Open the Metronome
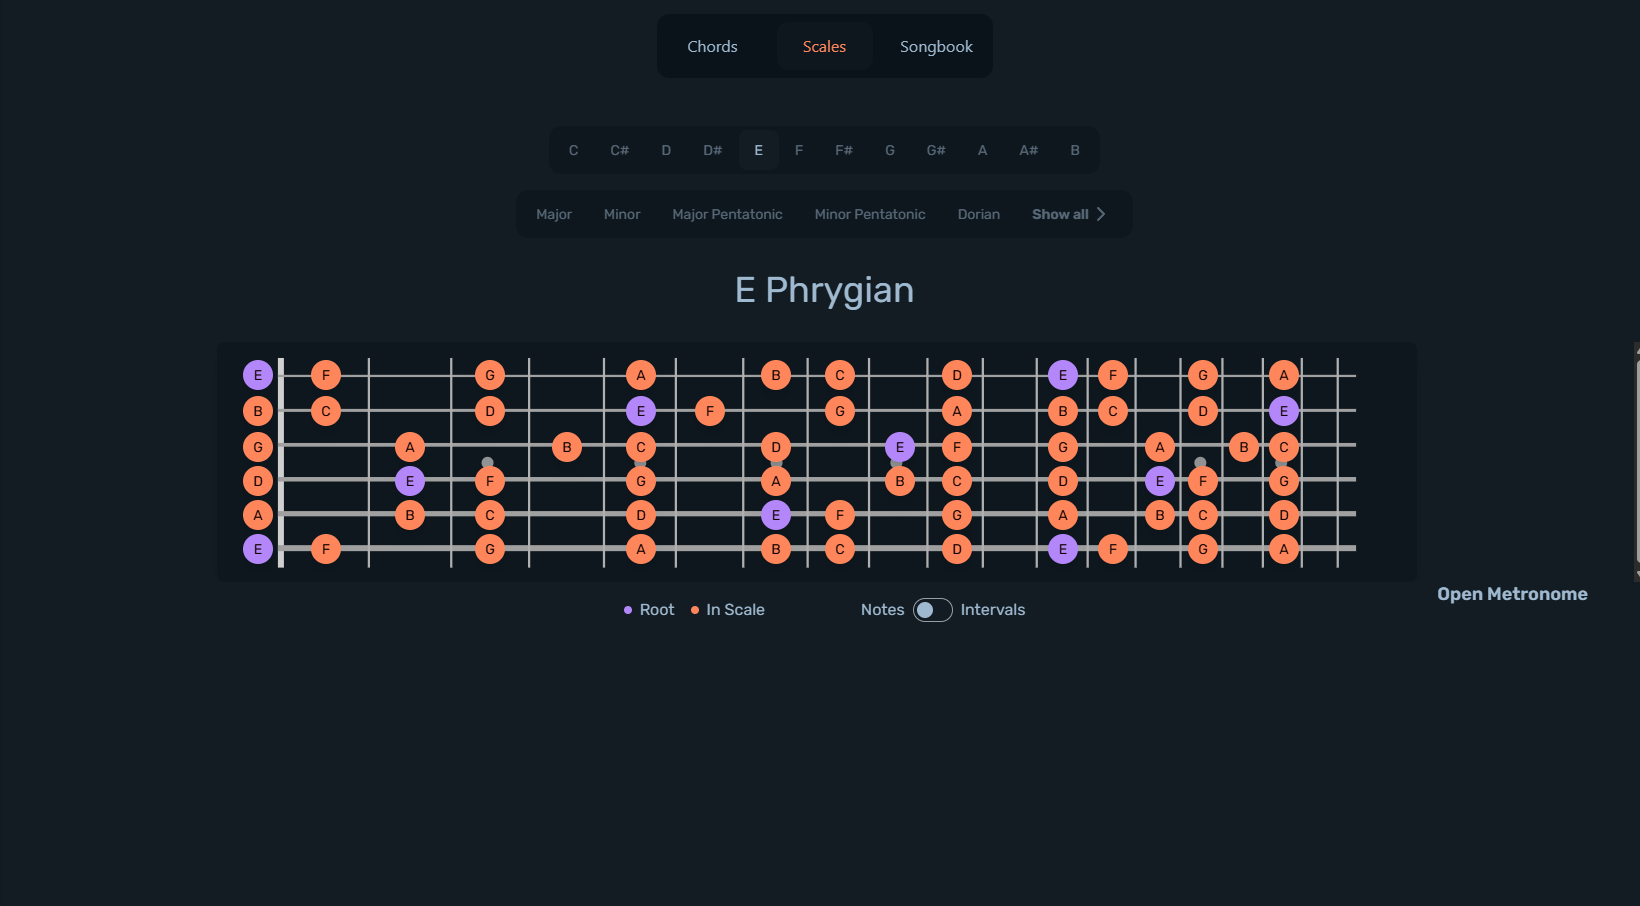Screen dimensions: 1640x906 click(1512, 593)
